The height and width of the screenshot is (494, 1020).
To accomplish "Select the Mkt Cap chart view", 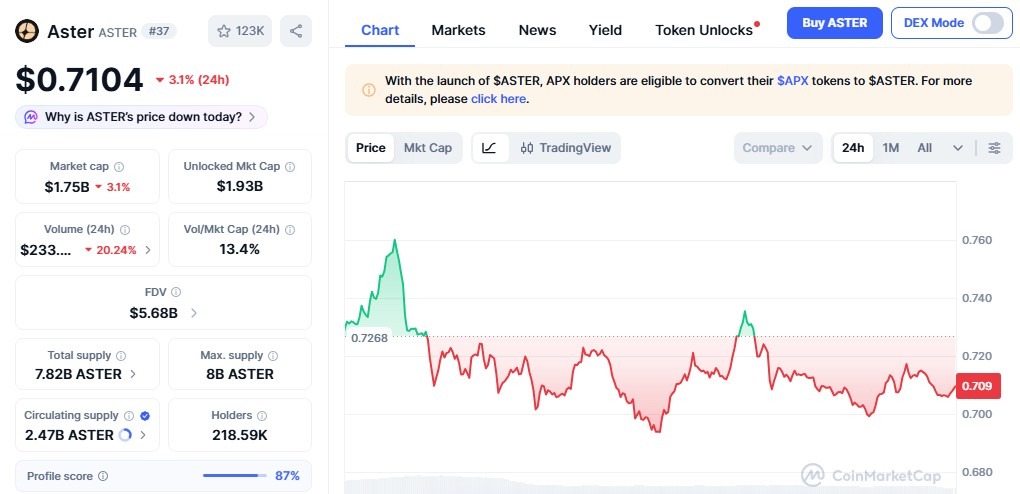I will (x=427, y=148).
